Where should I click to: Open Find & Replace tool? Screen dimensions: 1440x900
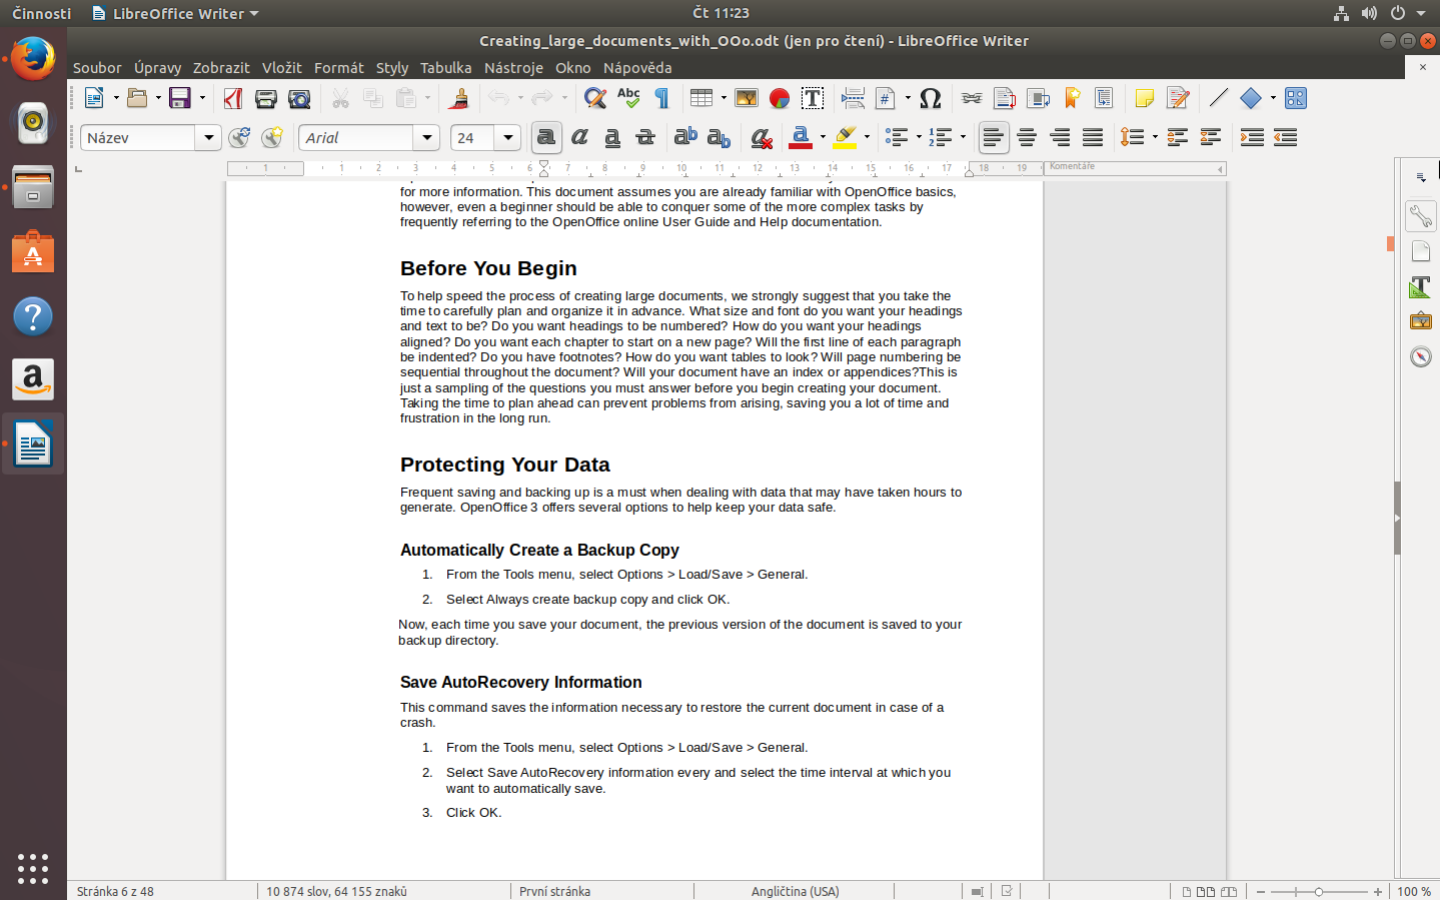595,98
